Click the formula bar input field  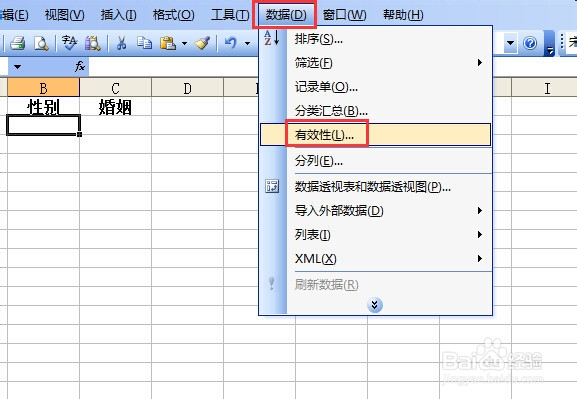pyautogui.click(x=173, y=67)
